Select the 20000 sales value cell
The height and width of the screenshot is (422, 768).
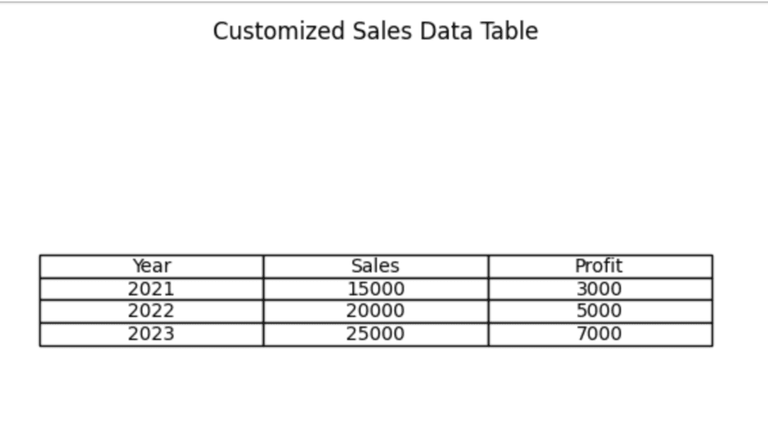pos(375,311)
